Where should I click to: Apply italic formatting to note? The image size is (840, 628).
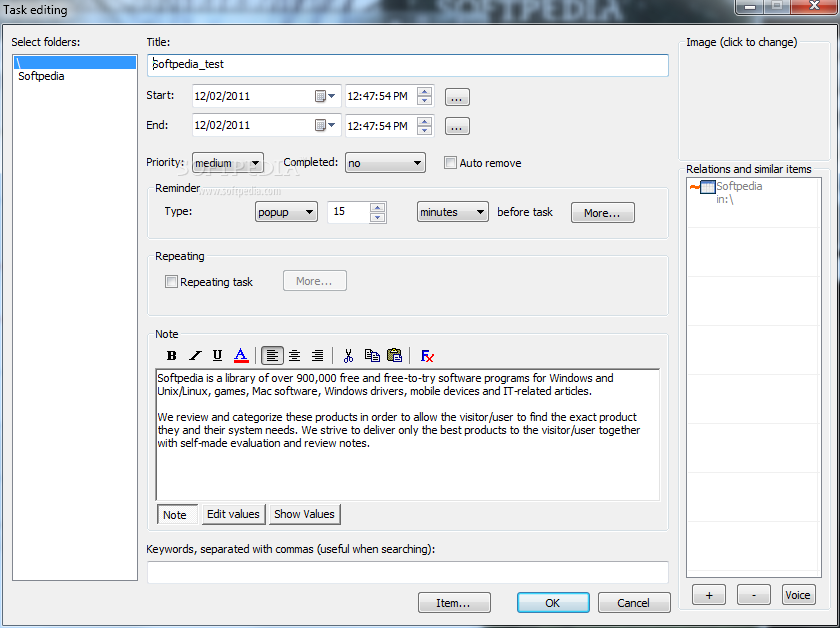point(195,355)
